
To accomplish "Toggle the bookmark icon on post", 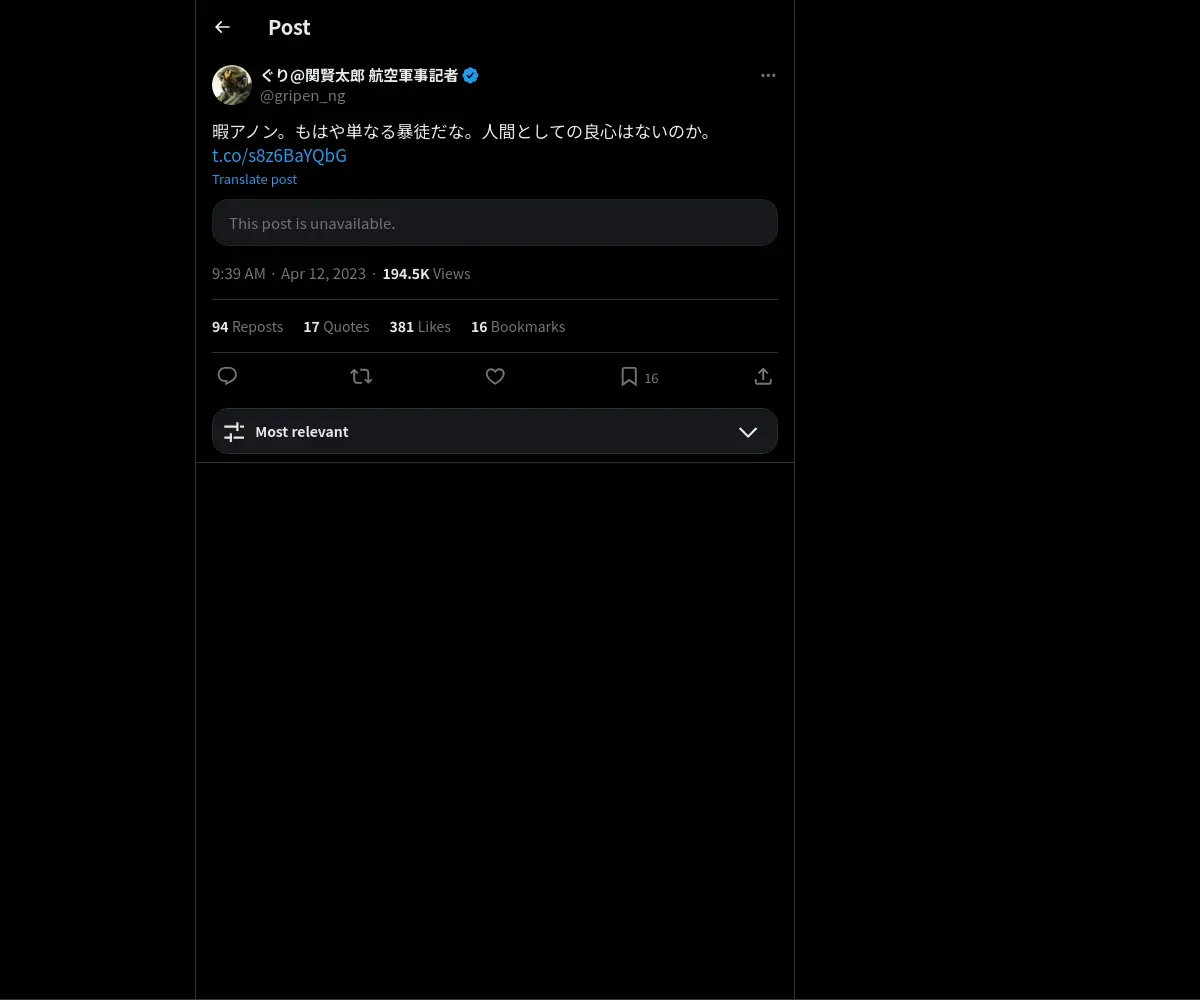I will click(x=629, y=376).
